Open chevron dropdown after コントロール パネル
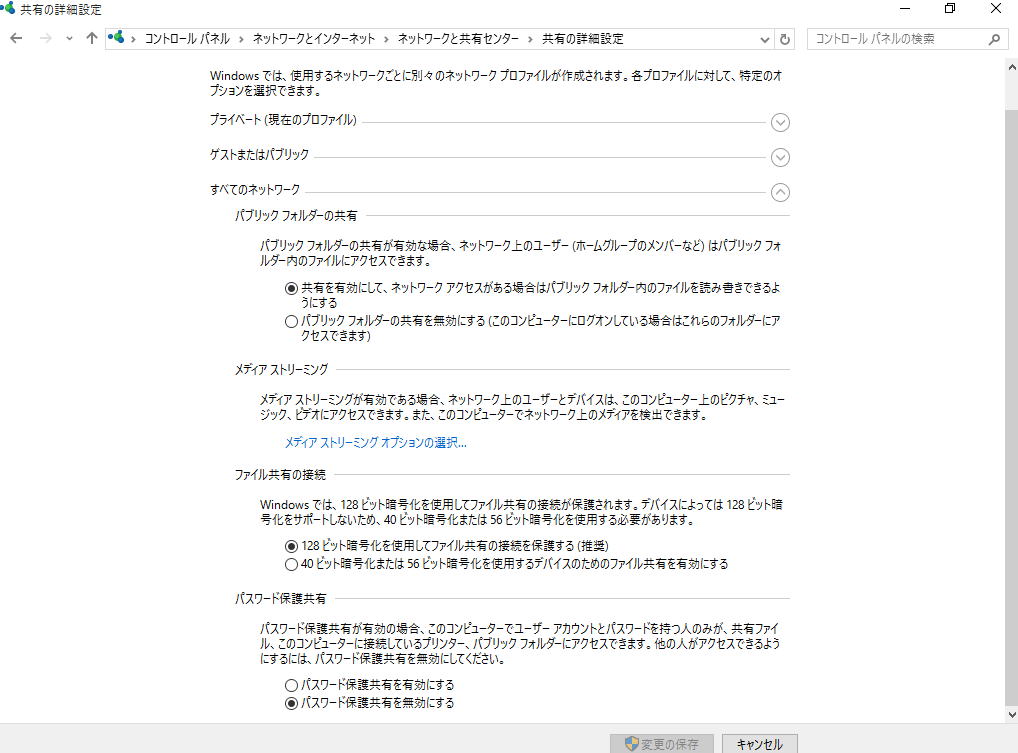The height and width of the screenshot is (753, 1018). pyautogui.click(x=241, y=39)
